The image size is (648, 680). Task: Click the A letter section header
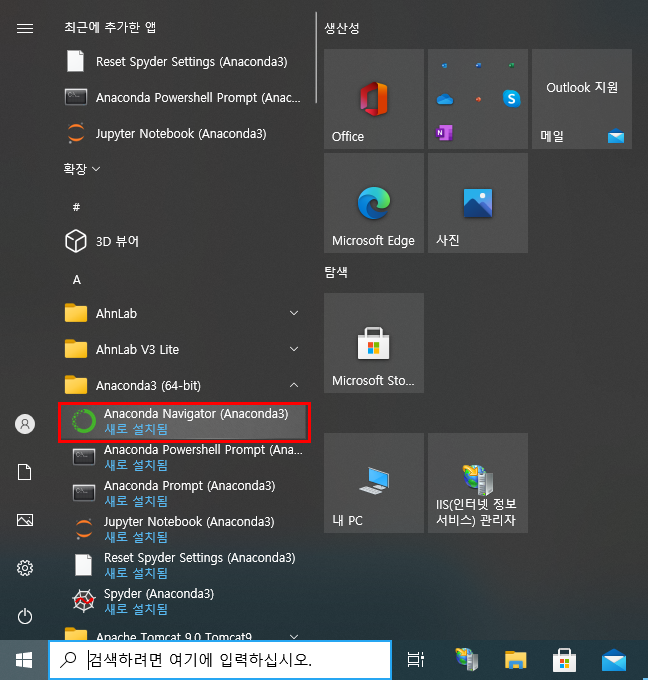(77, 280)
